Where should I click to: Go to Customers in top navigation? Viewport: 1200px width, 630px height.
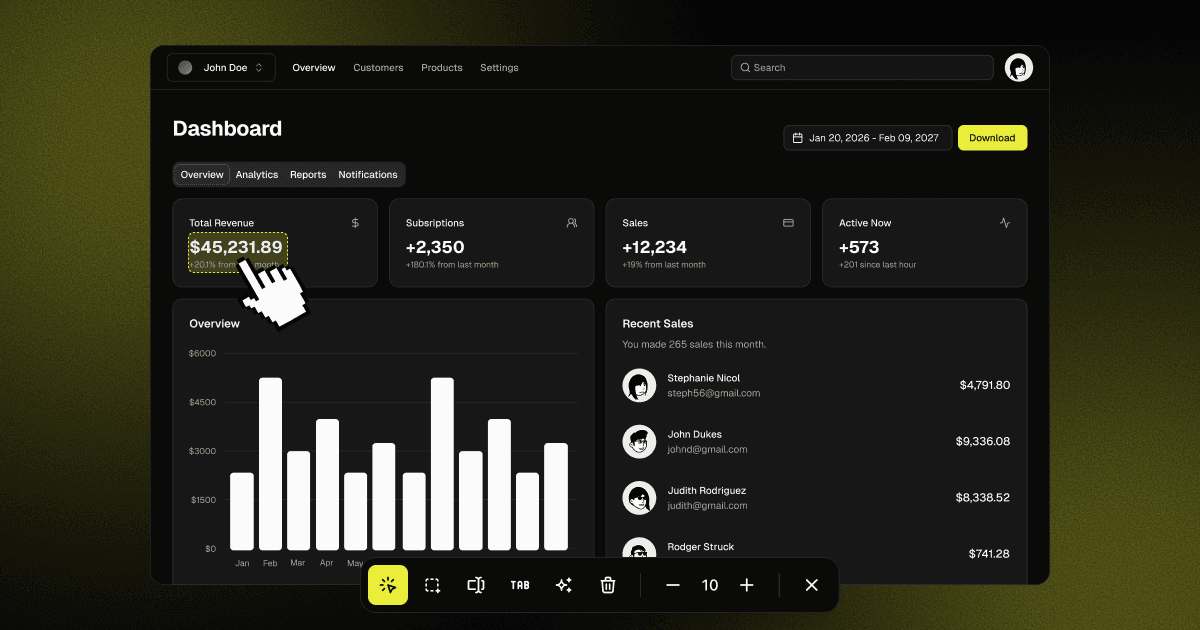click(x=378, y=68)
